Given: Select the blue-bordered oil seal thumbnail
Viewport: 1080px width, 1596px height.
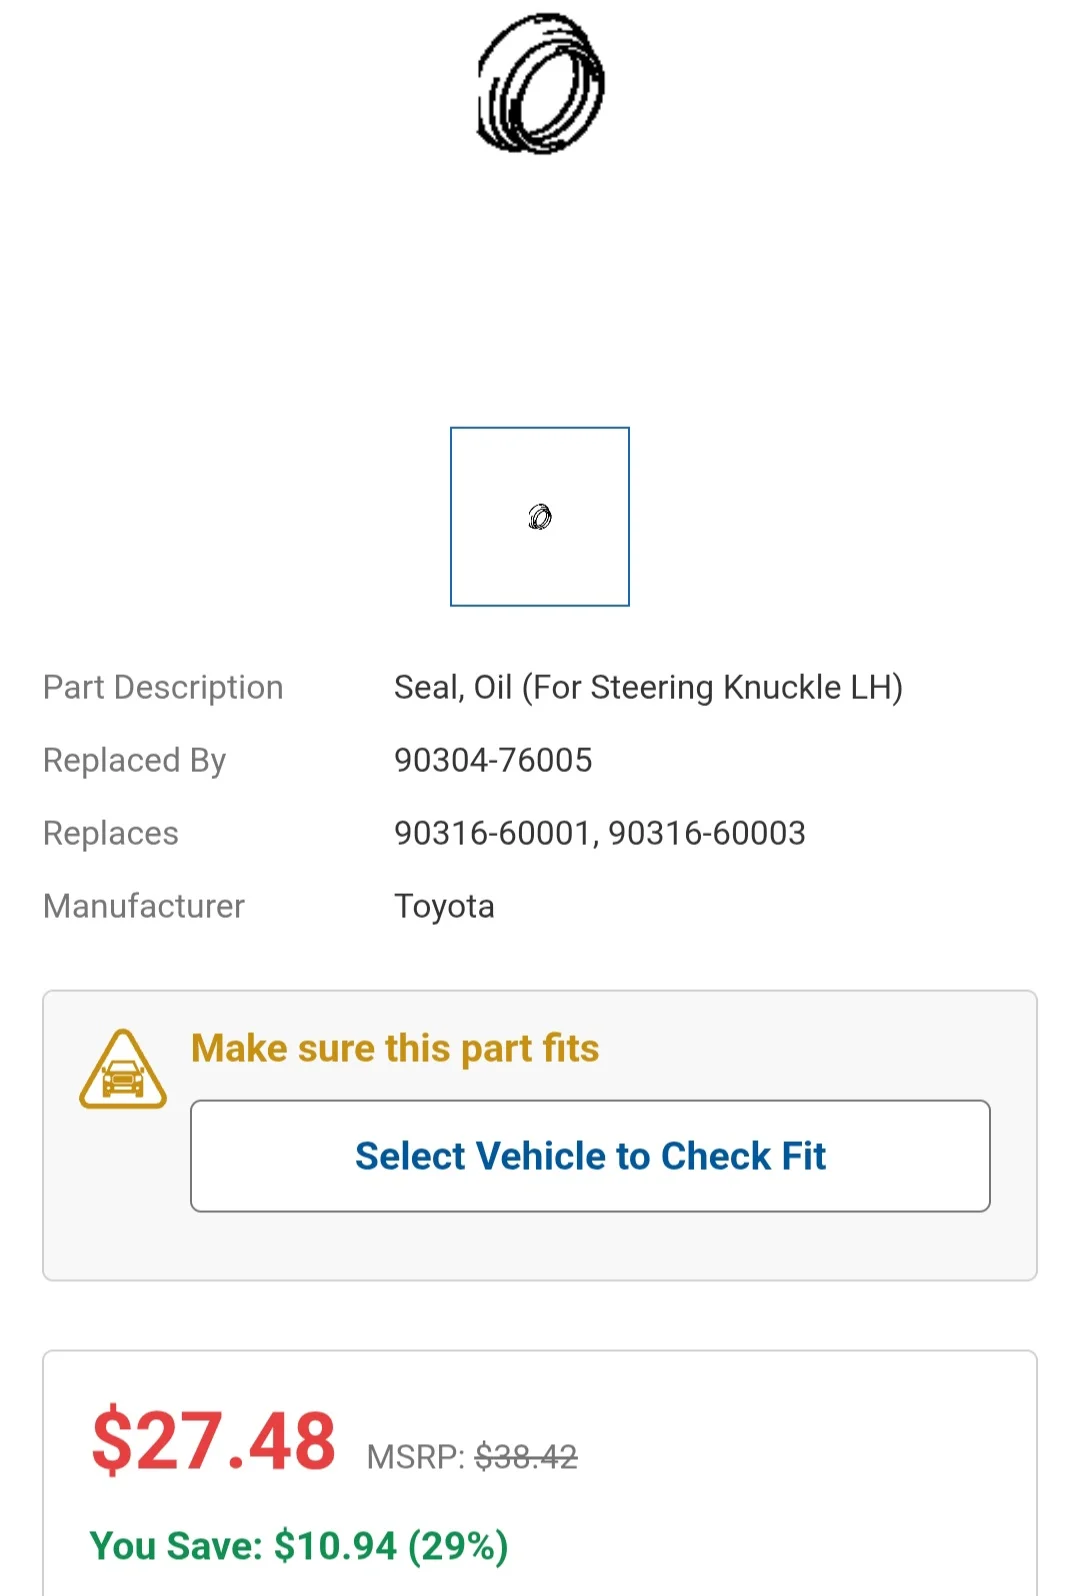Looking at the screenshot, I should (540, 517).
